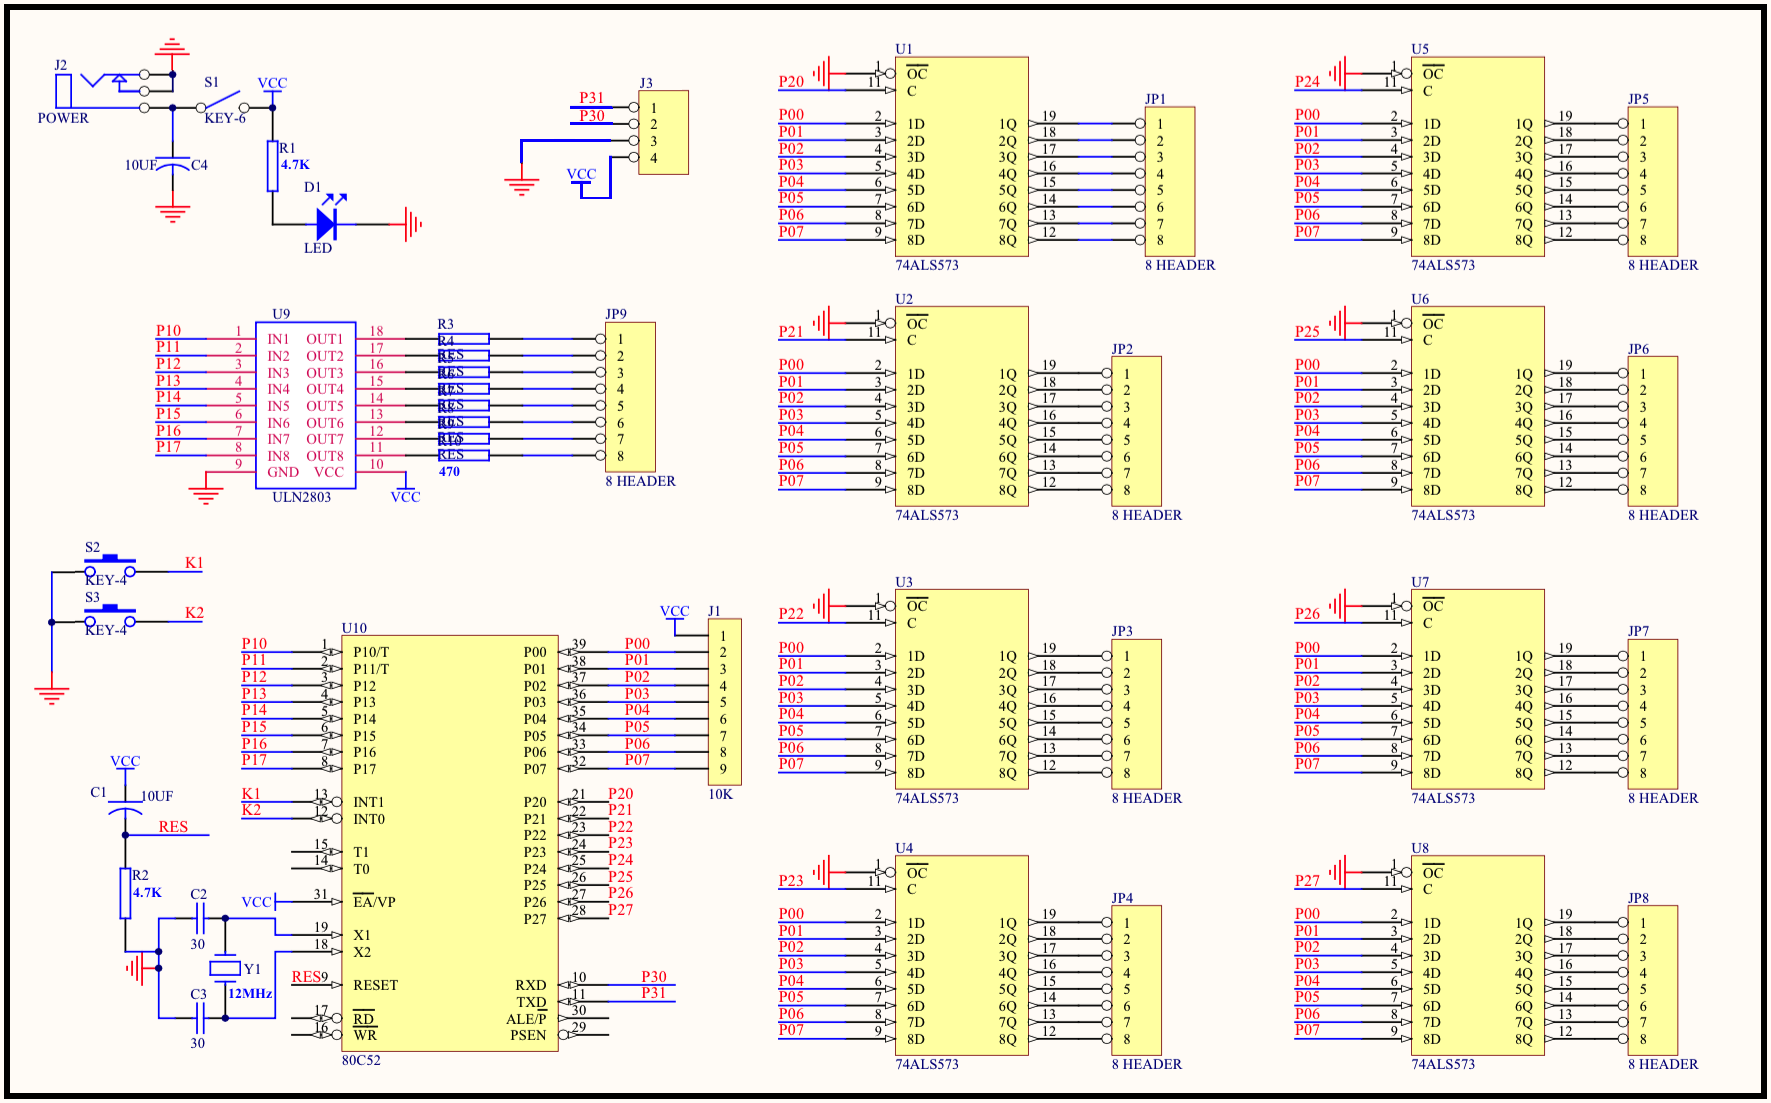Click the ground symbol above the J2 jack

(172, 47)
